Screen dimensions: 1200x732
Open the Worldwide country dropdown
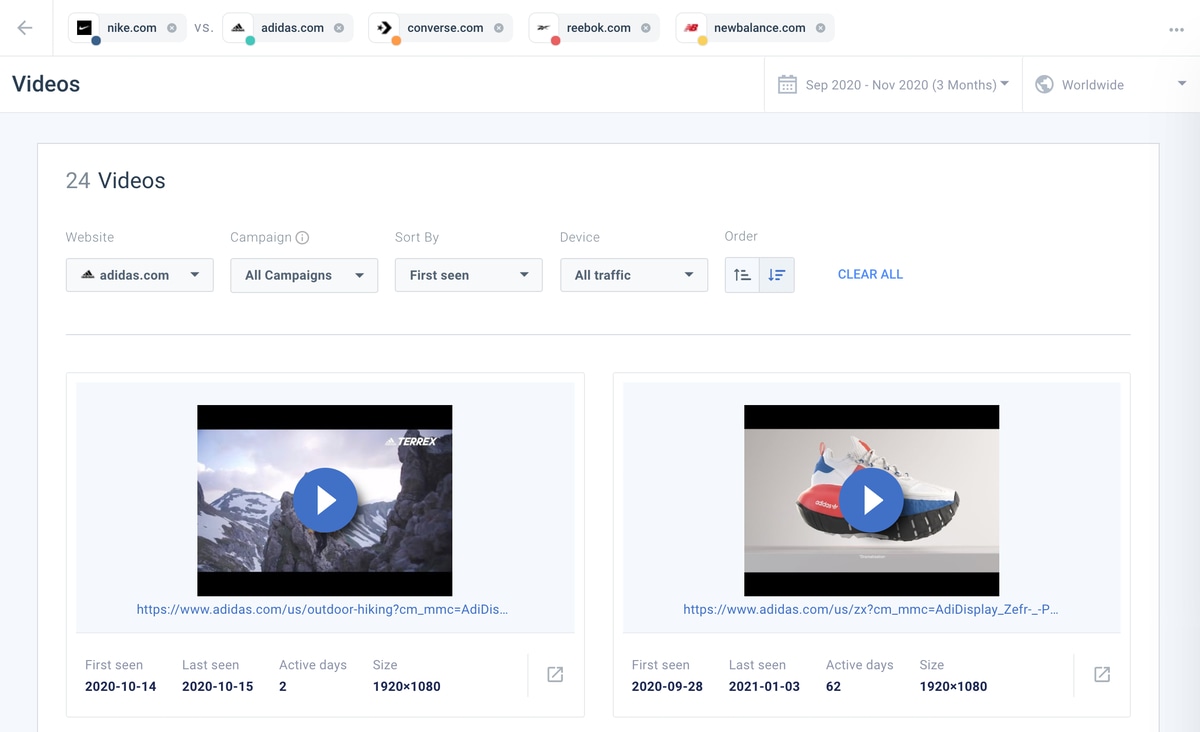point(1111,85)
